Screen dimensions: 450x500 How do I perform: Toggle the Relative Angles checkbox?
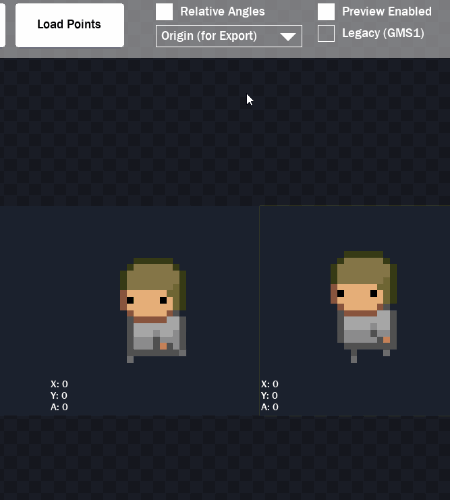coord(164,12)
